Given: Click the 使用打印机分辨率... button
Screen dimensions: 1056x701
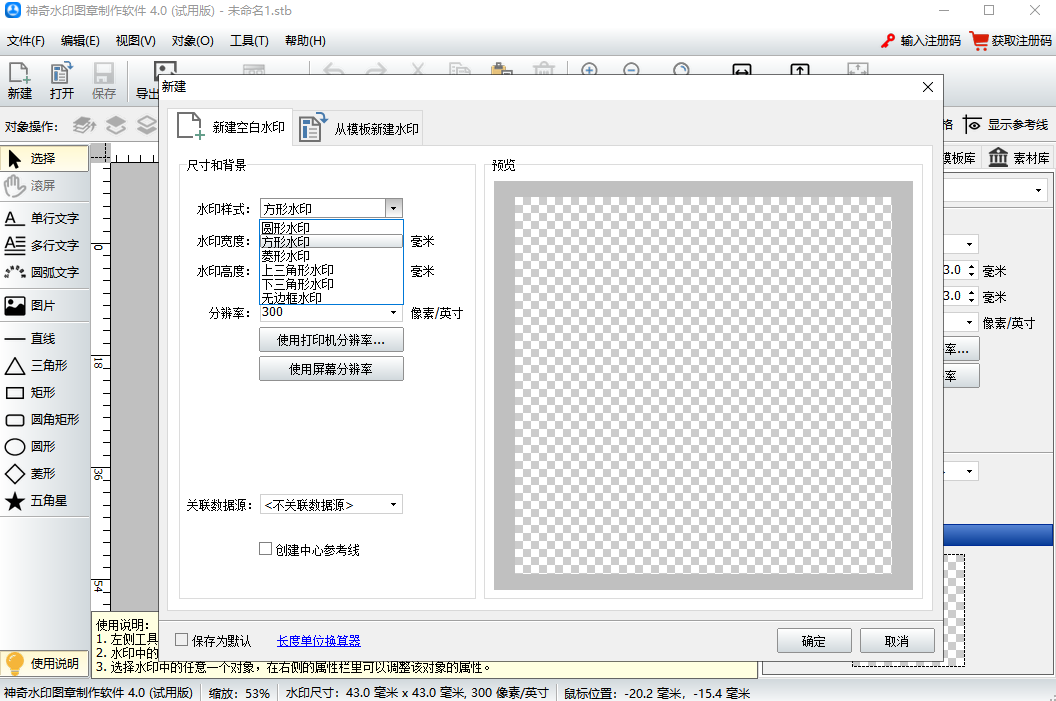Looking at the screenshot, I should tap(331, 340).
